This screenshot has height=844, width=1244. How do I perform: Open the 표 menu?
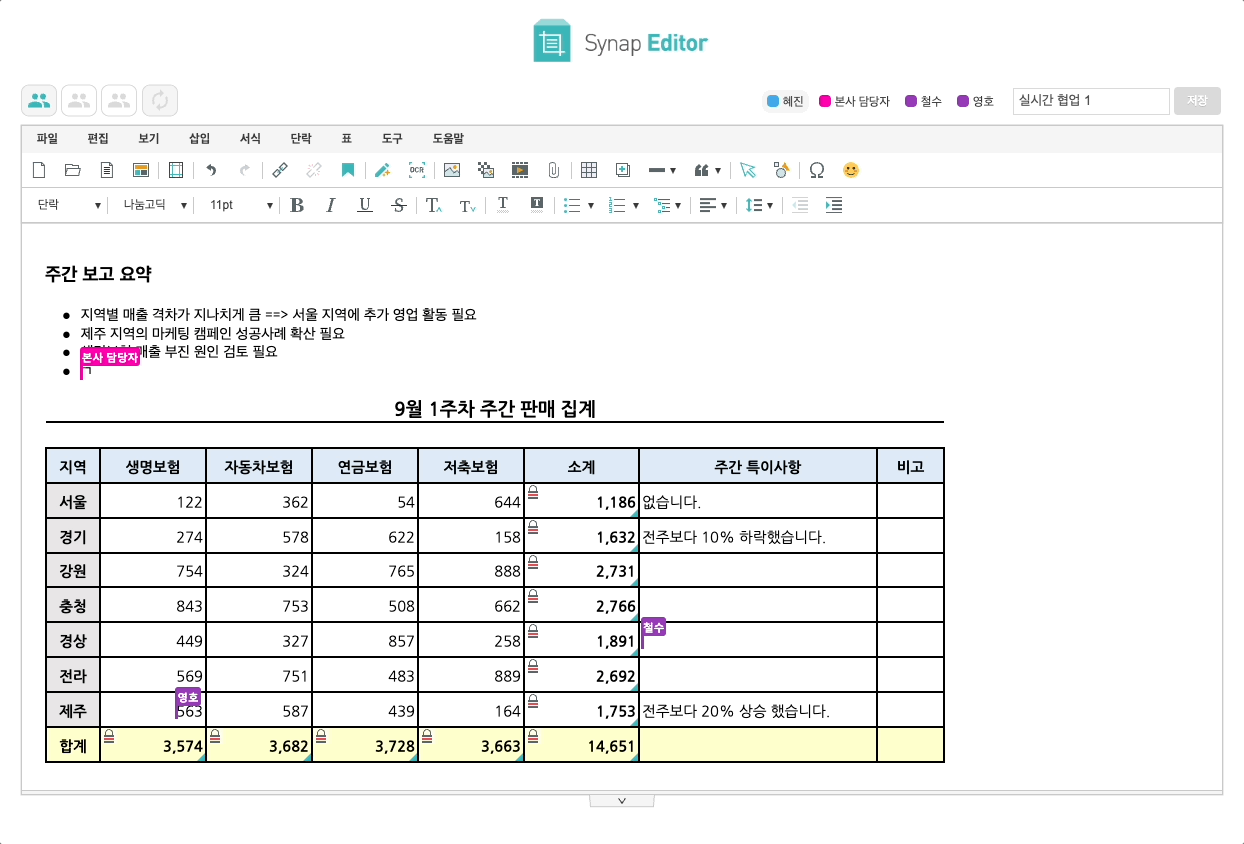point(346,138)
